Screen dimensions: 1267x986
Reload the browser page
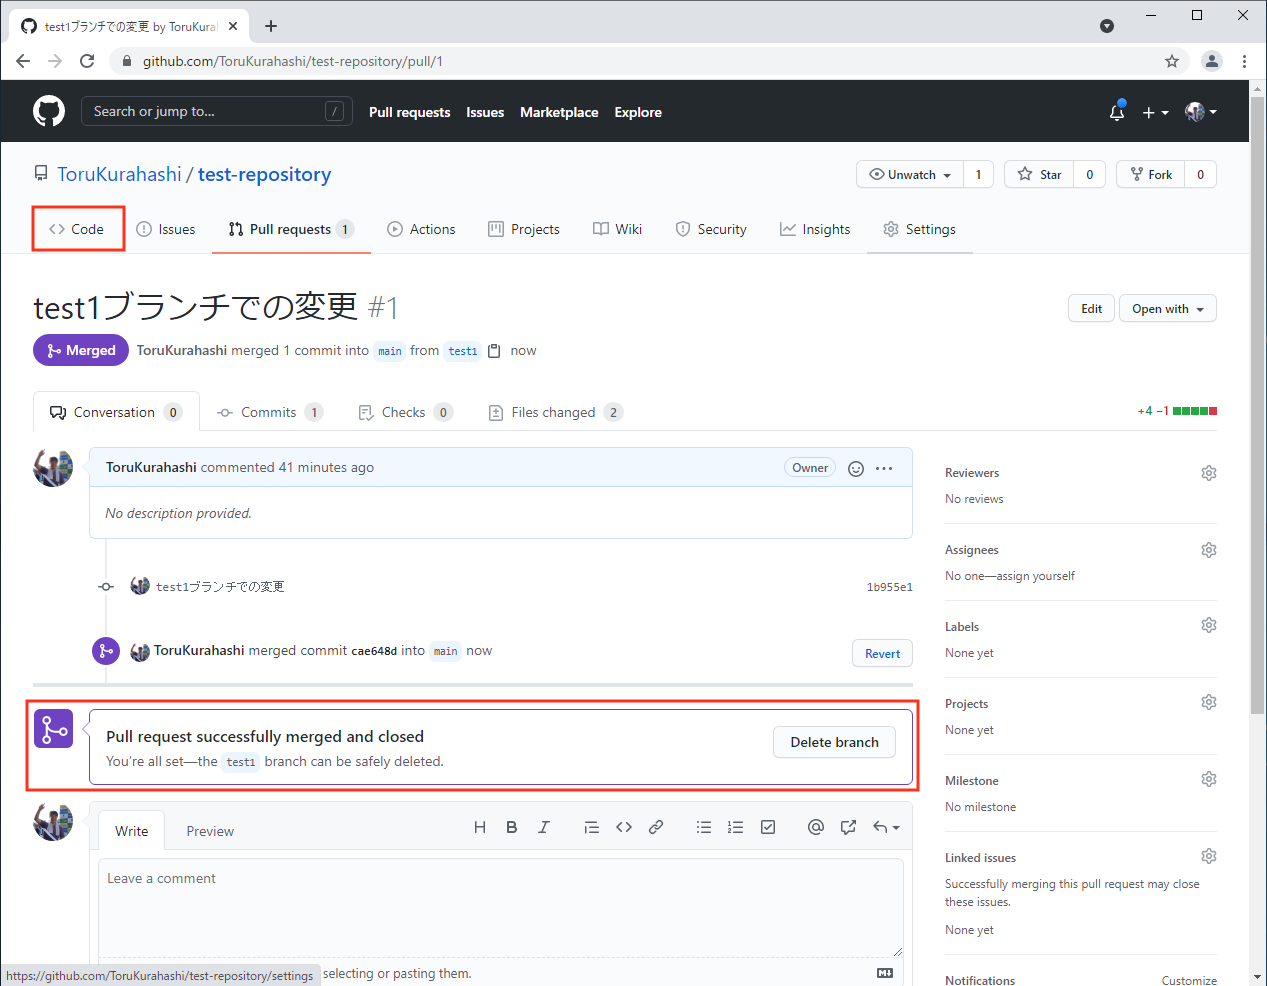(87, 61)
